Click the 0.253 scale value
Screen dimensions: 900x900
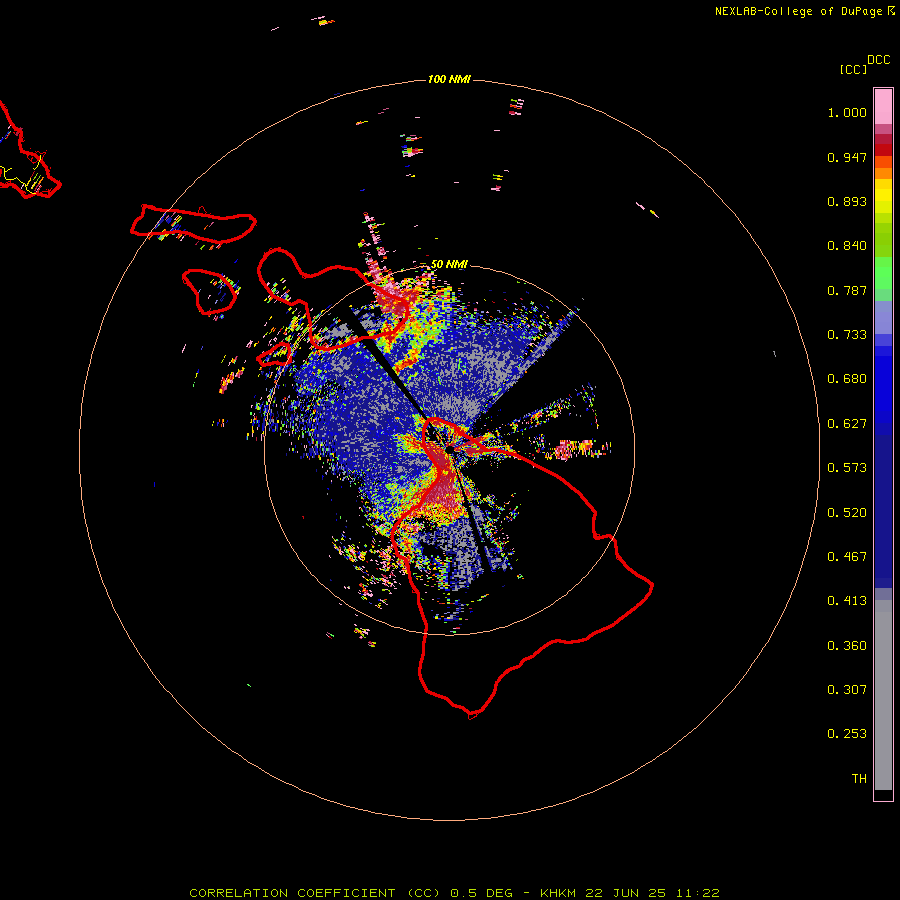pyautogui.click(x=847, y=734)
